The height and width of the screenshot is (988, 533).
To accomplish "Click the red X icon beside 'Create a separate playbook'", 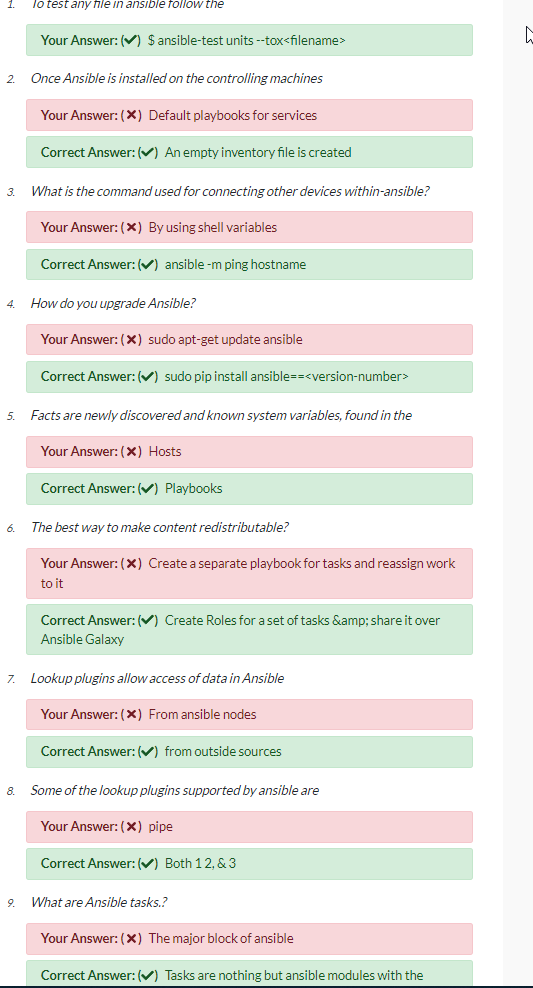I will [x=131, y=563].
